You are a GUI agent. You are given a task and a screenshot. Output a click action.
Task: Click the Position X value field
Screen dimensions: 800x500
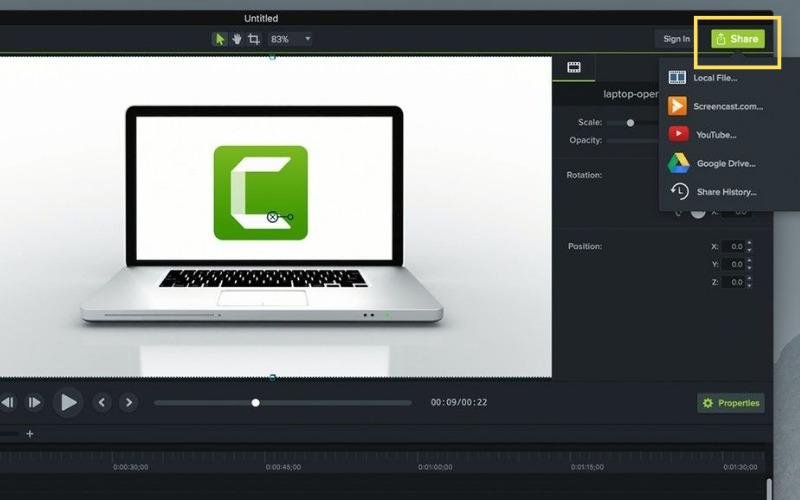tap(734, 246)
